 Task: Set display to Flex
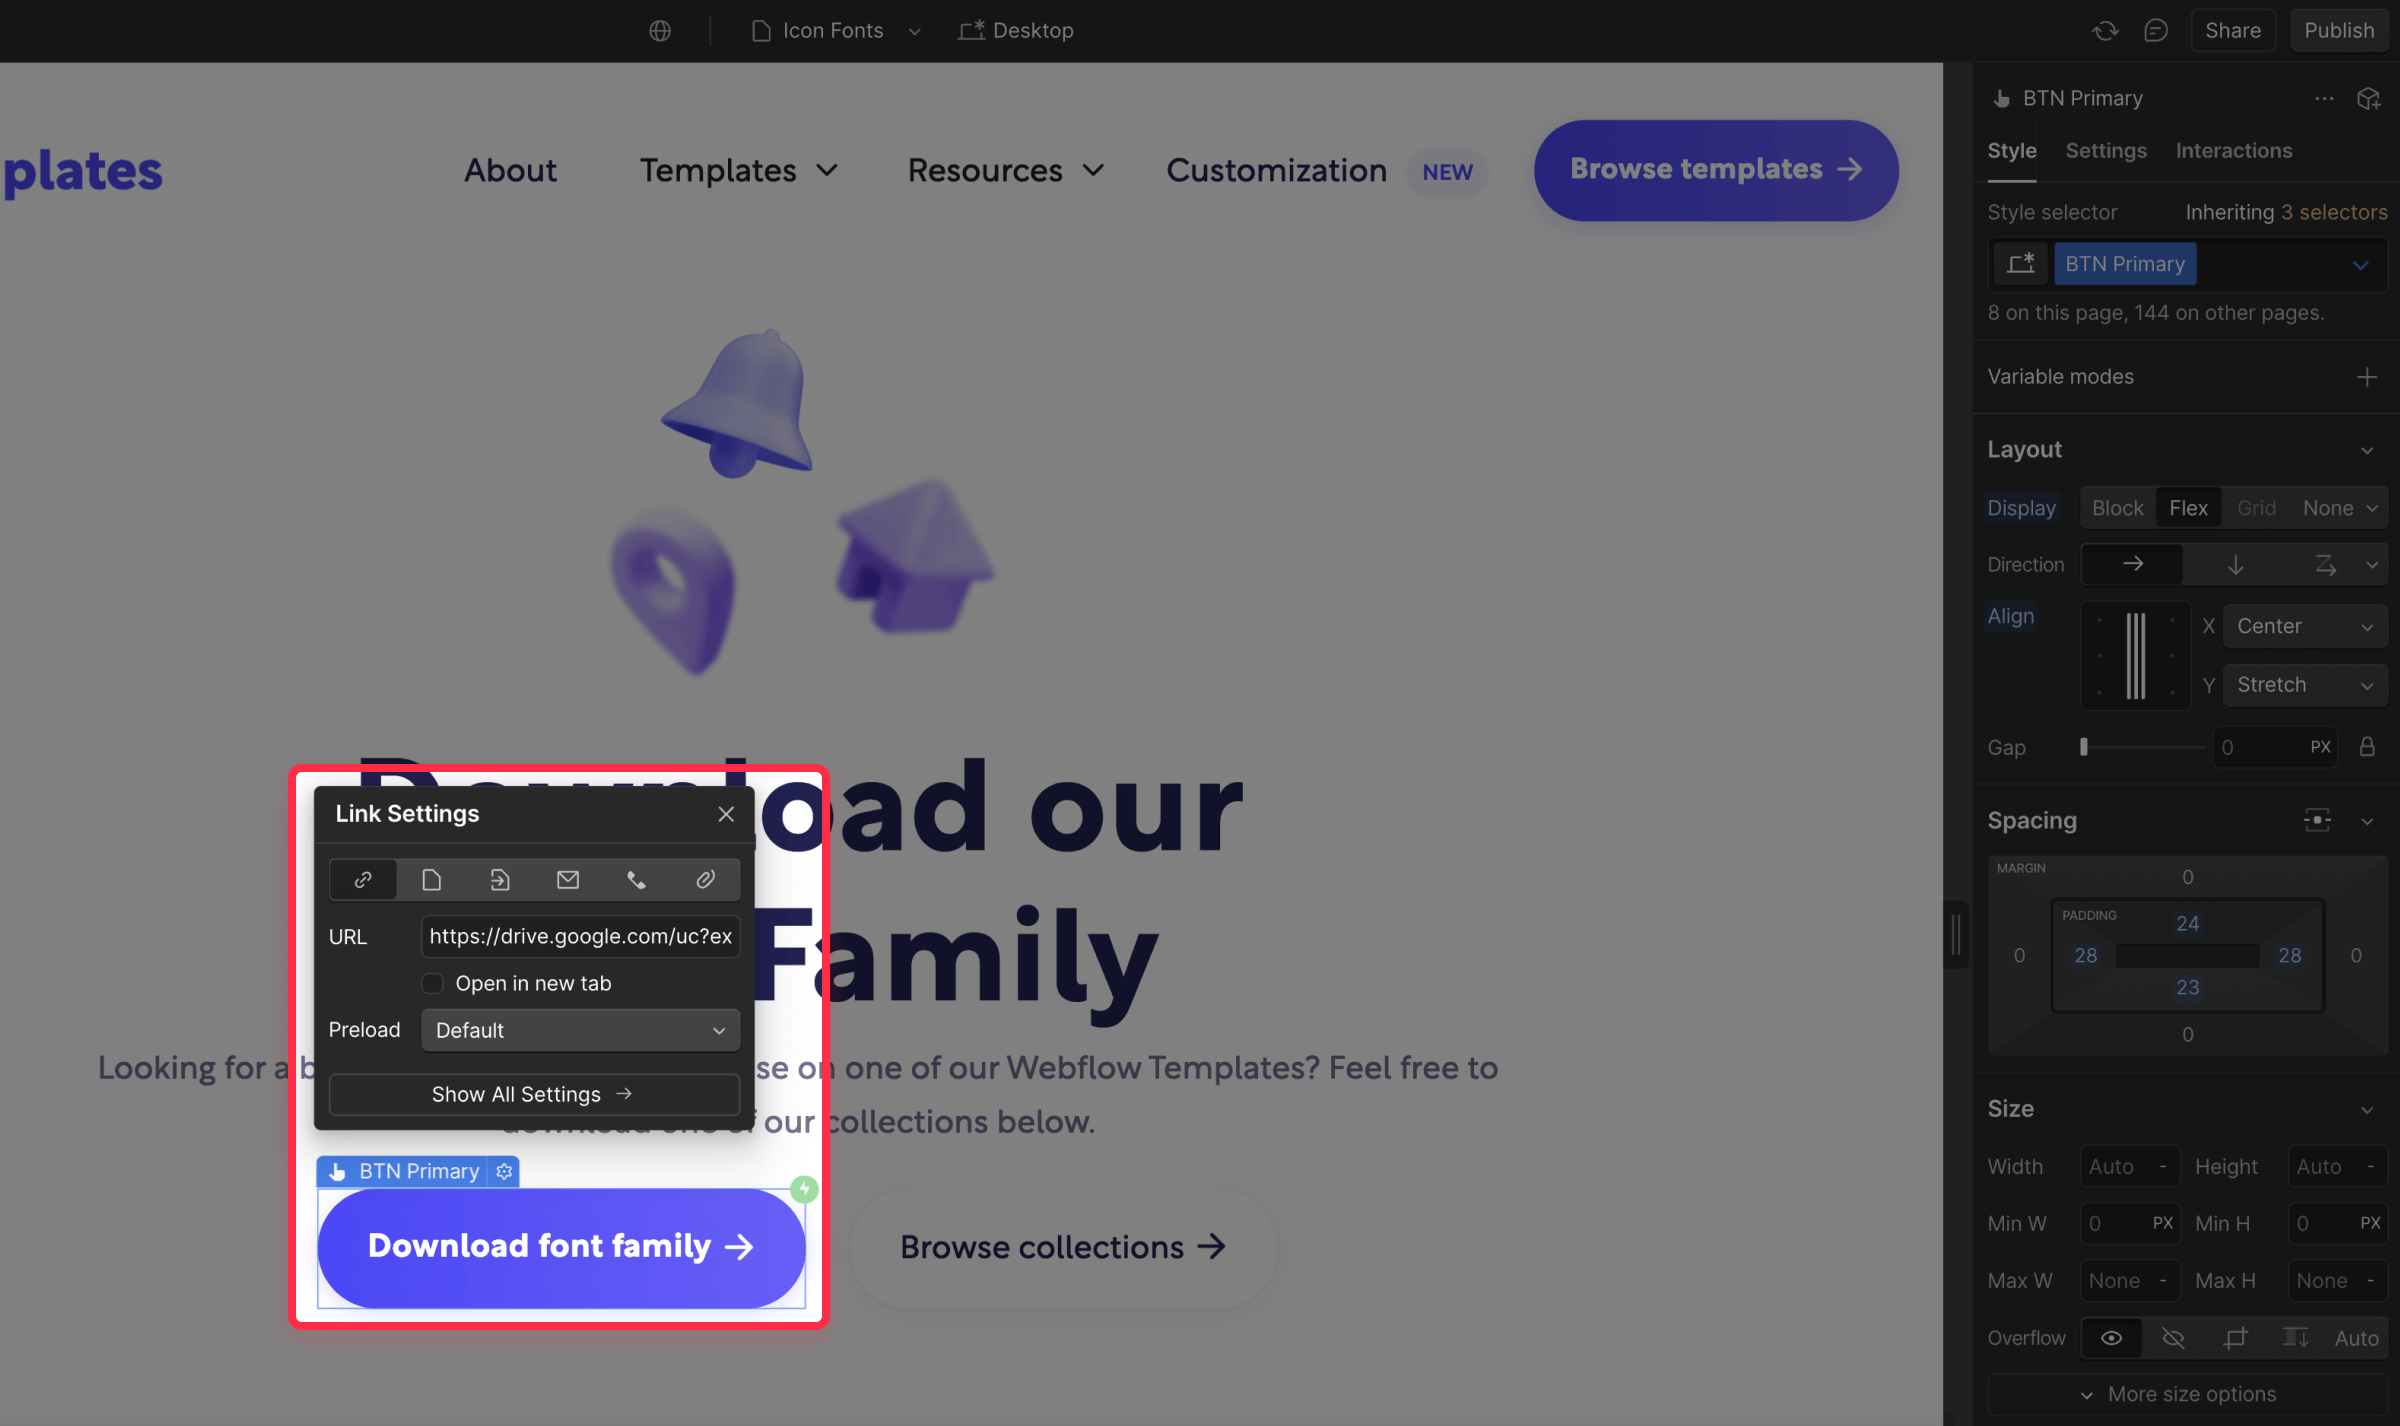pyautogui.click(x=2188, y=508)
